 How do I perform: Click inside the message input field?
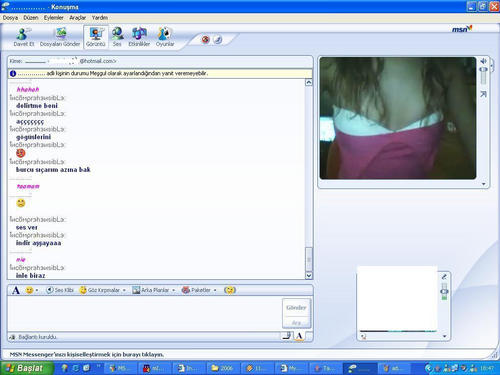point(145,314)
